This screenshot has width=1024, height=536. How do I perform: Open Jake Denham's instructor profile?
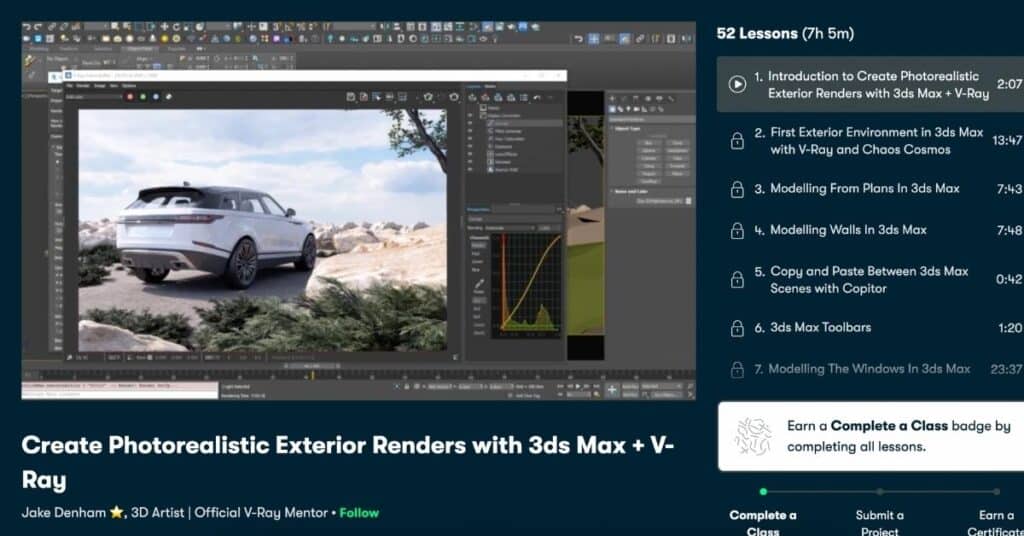(x=63, y=512)
